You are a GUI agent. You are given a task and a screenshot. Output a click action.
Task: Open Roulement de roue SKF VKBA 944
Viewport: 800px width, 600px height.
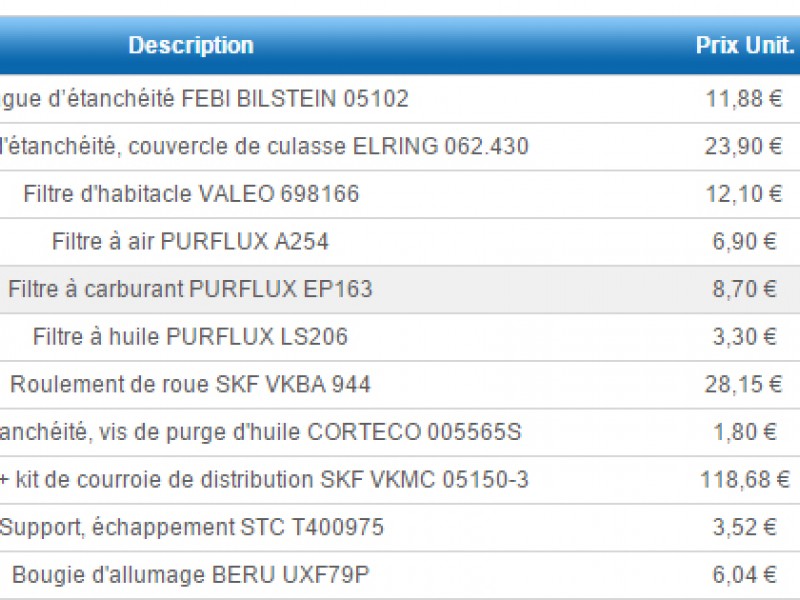click(190, 385)
